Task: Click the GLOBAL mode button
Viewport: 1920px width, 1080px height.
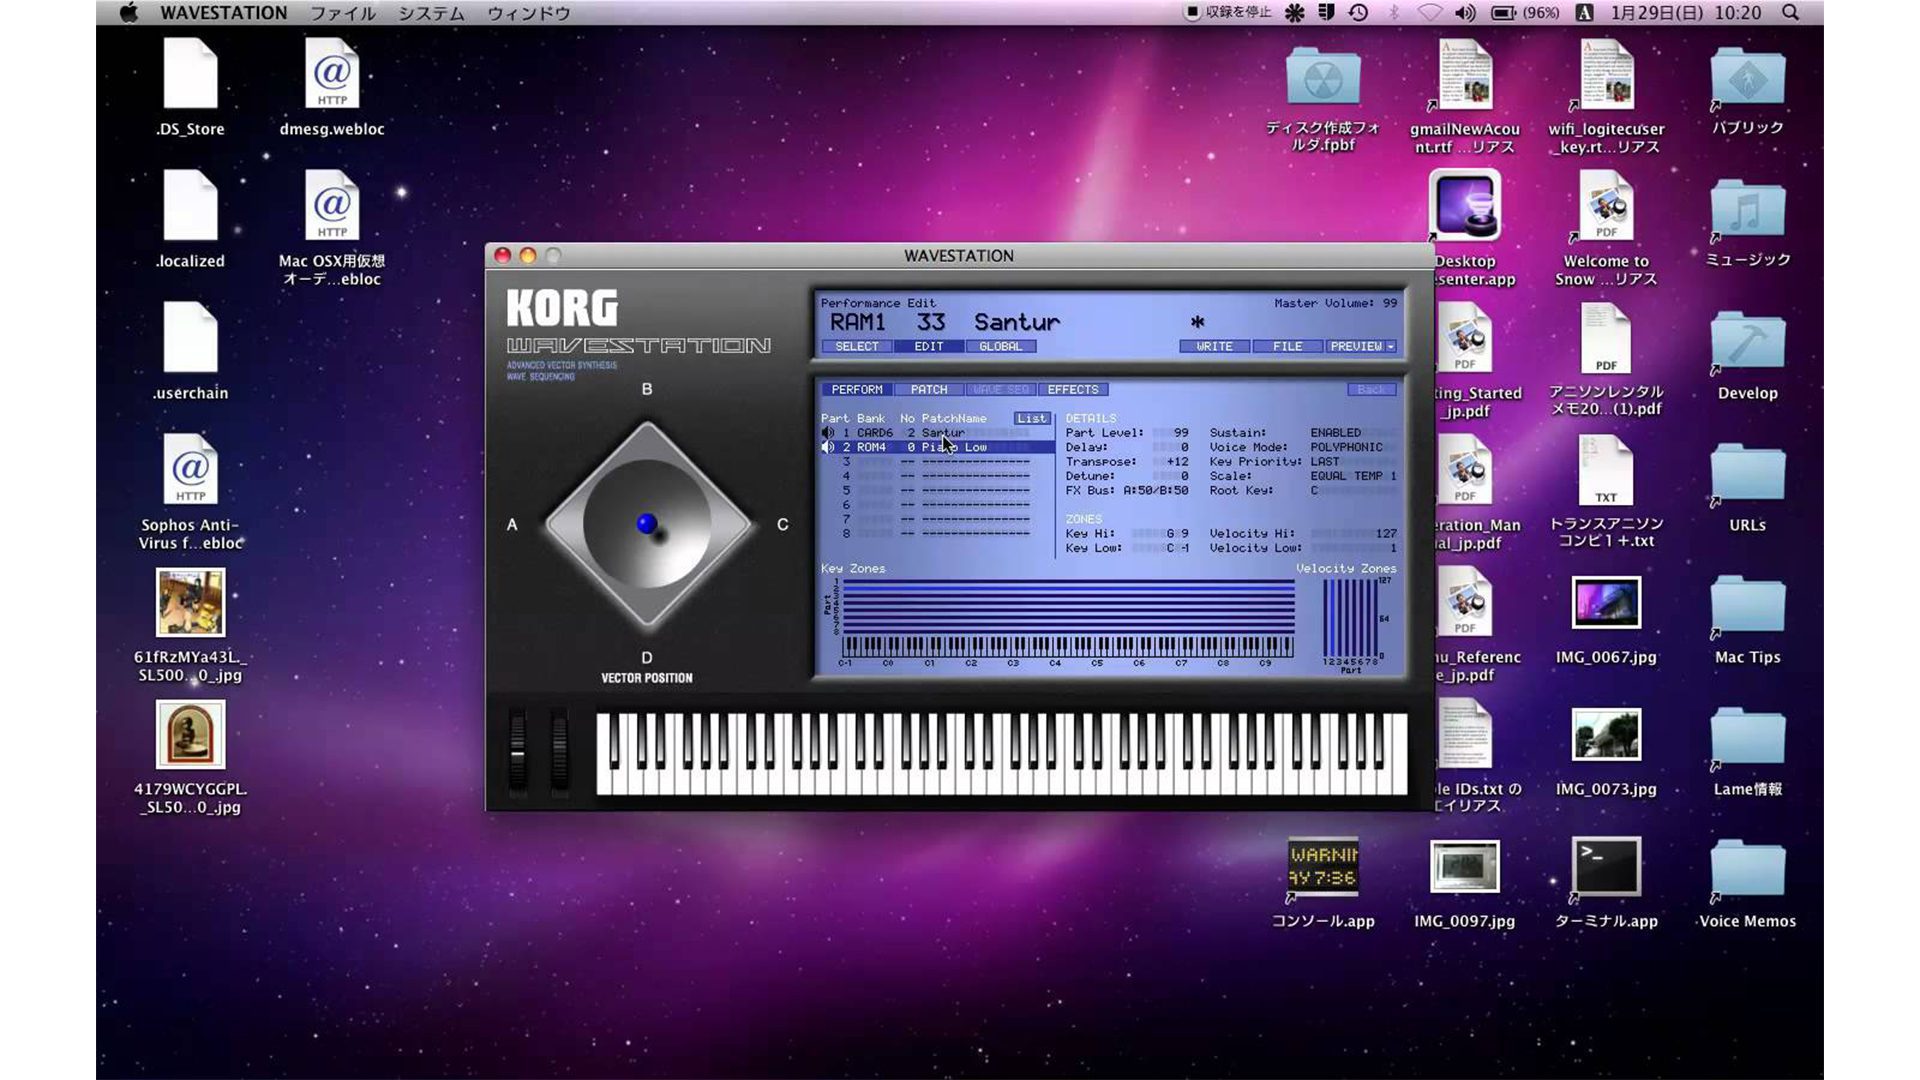Action: (1001, 346)
